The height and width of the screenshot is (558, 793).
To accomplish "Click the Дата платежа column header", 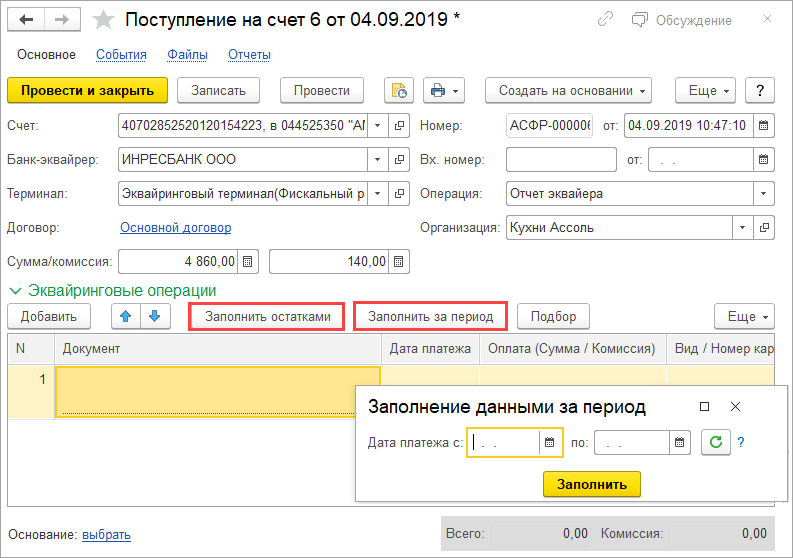I will (x=430, y=349).
